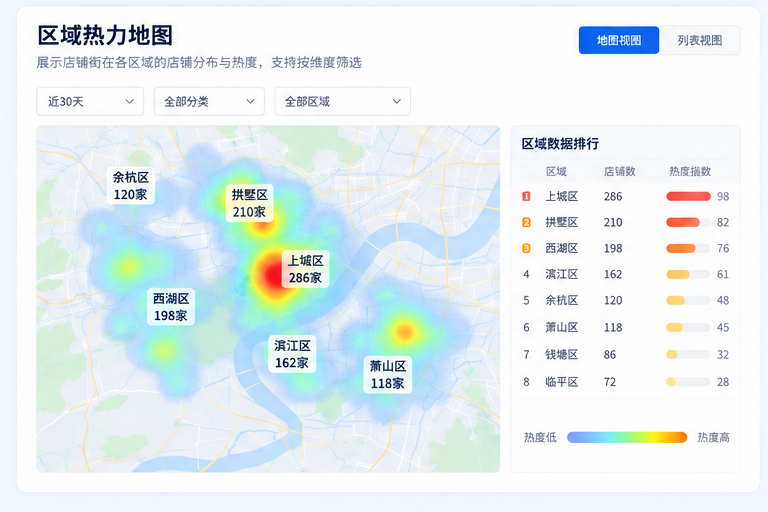Open the 全部分类 category dropdown
Image resolution: width=768 pixels, height=512 pixels.
[209, 101]
